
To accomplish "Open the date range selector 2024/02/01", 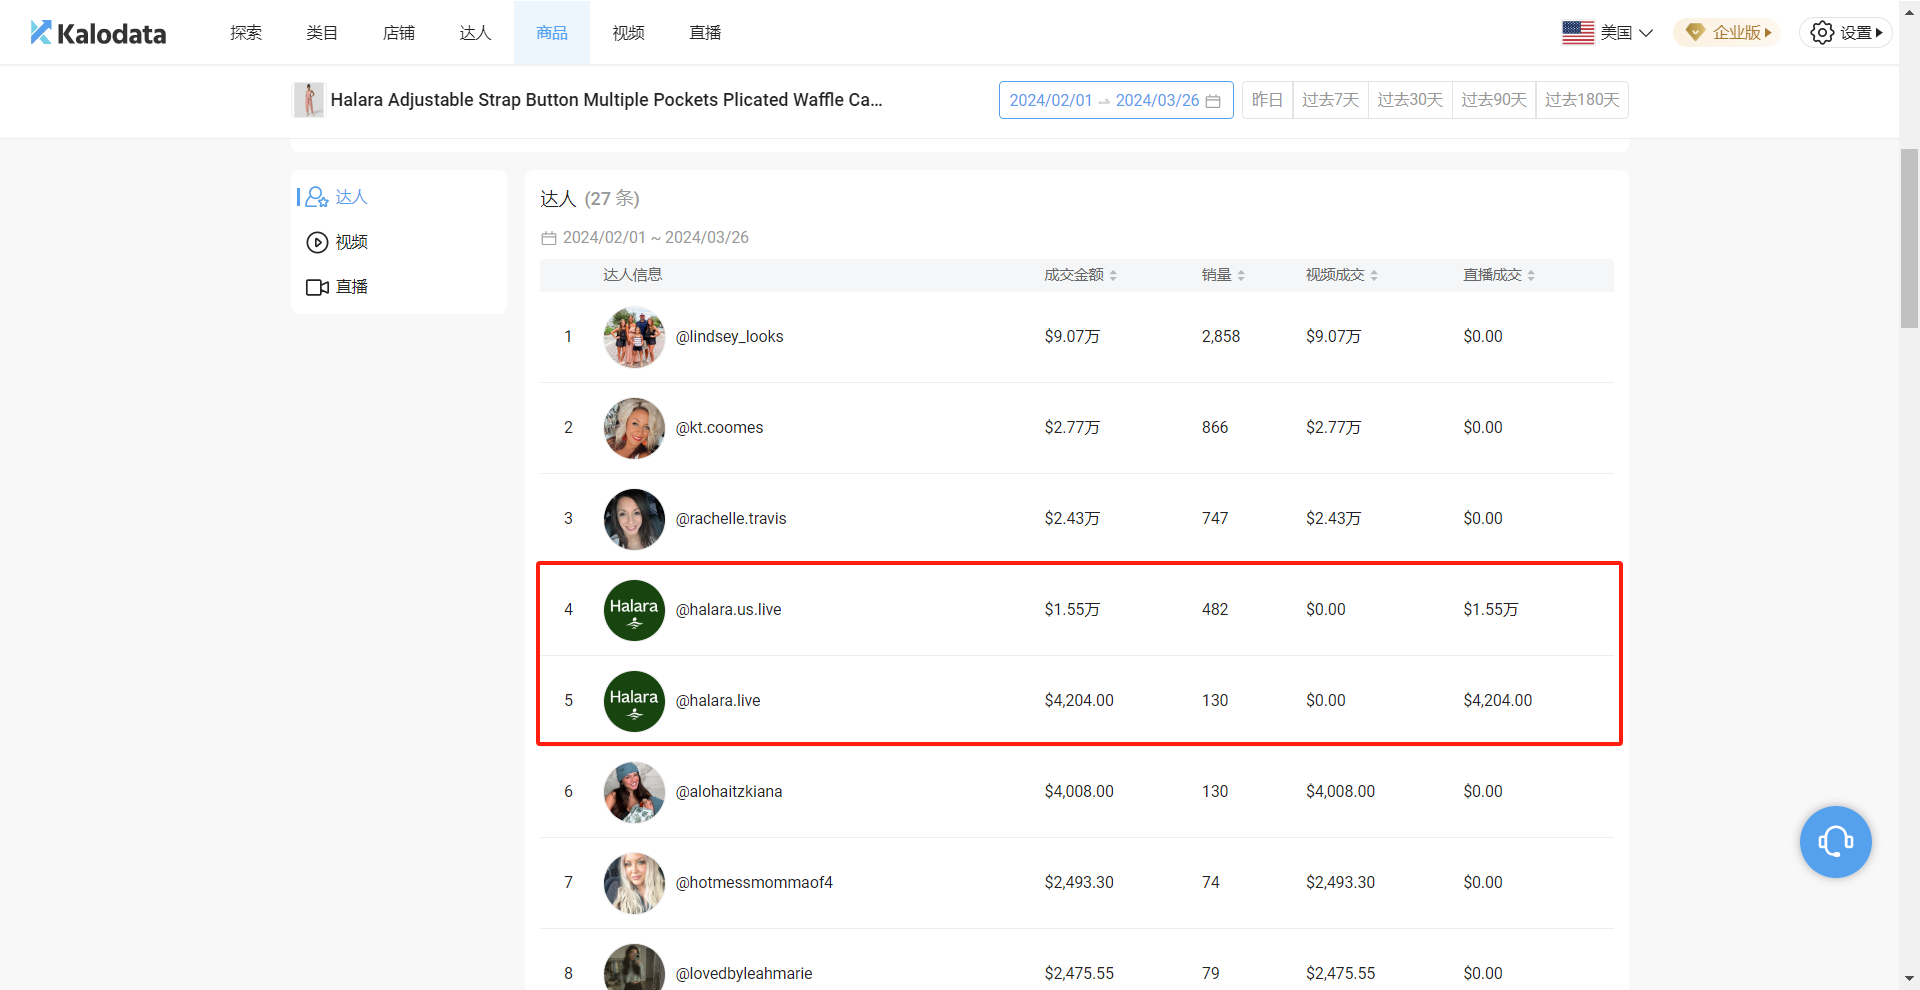I will [1051, 100].
